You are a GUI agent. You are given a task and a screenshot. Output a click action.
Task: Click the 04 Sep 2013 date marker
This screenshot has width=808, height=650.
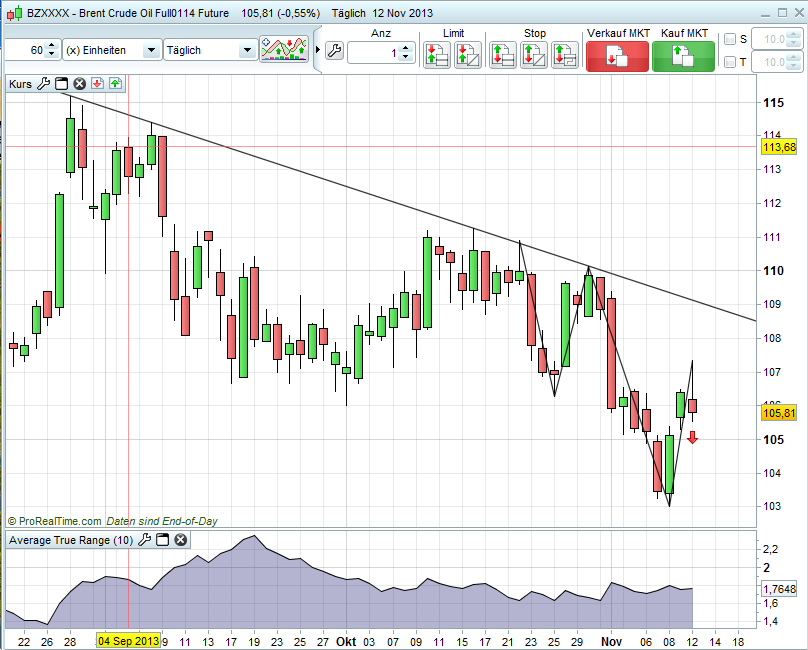128,640
